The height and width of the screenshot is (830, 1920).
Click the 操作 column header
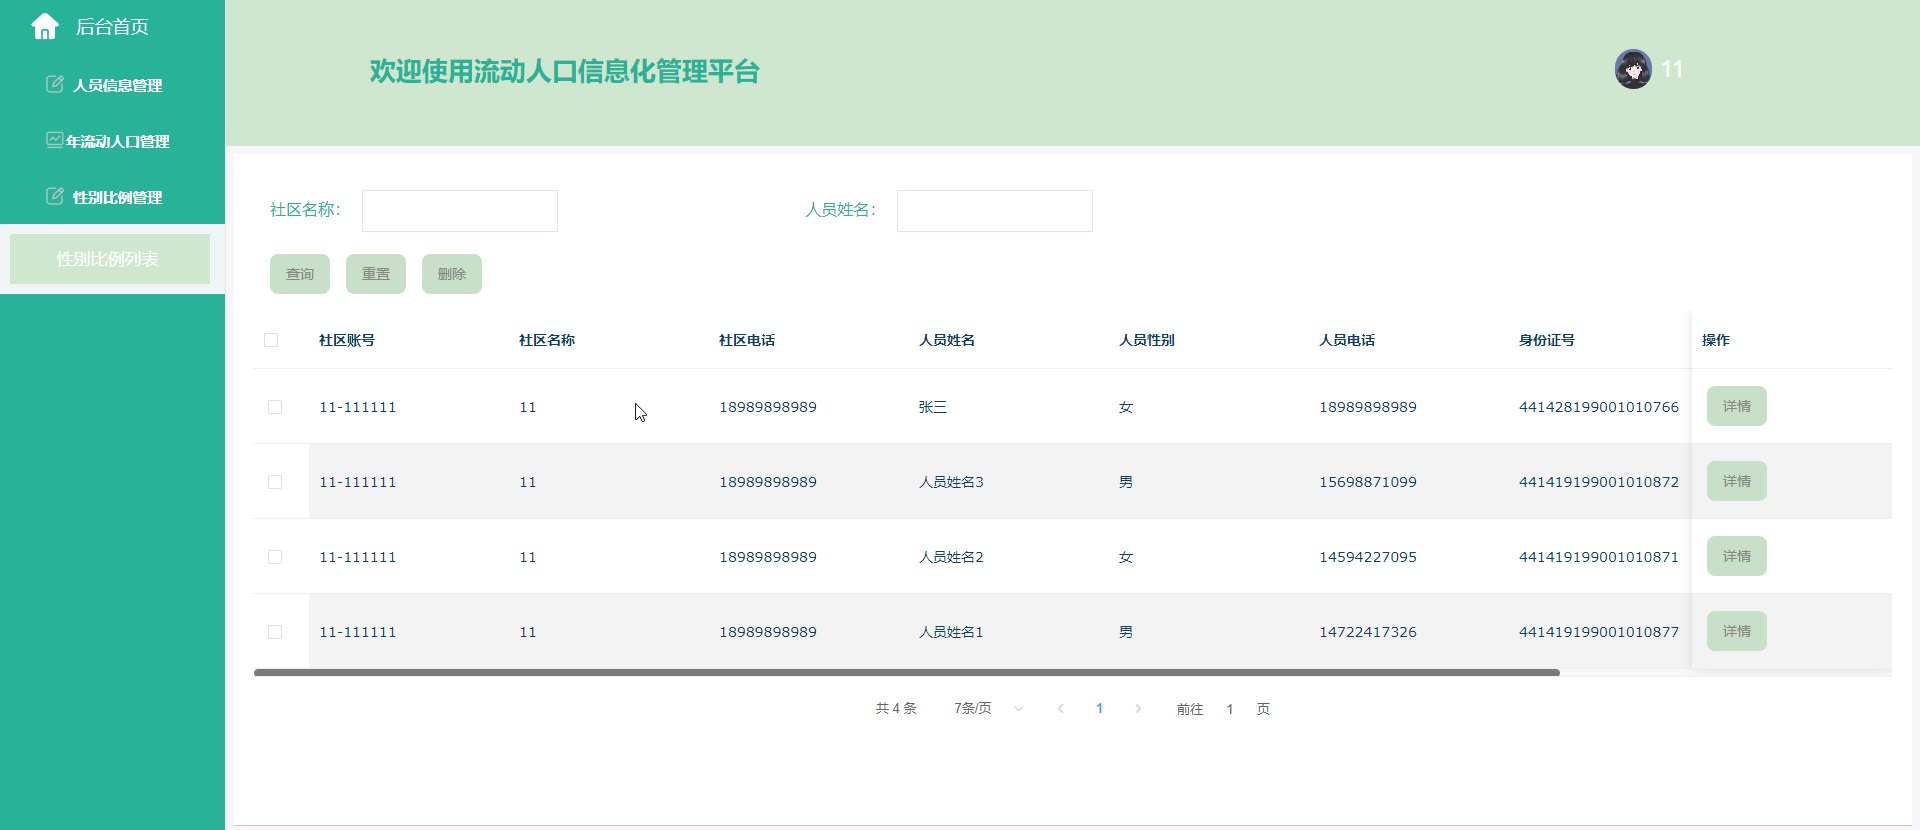[1716, 340]
